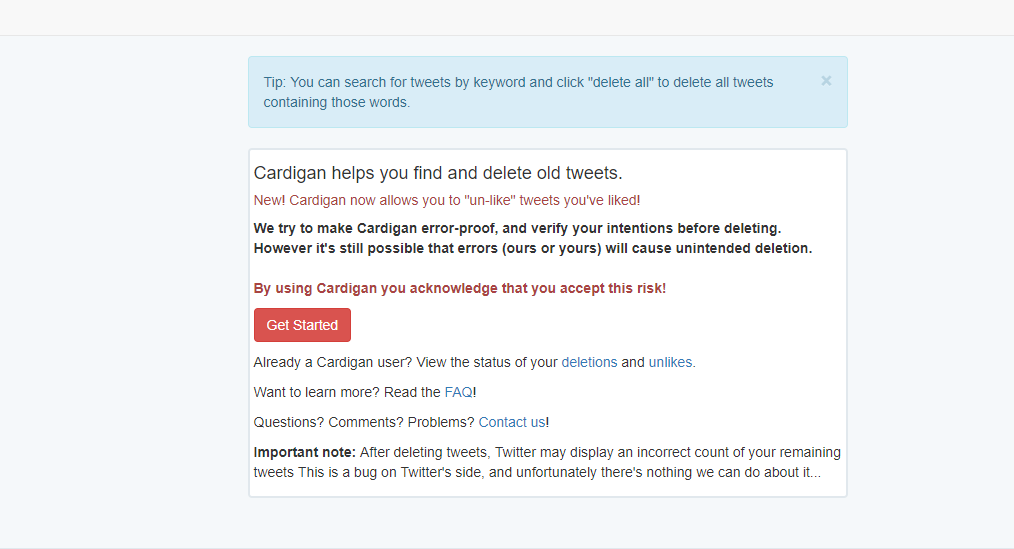Click the heading about deleting old tweets
This screenshot has width=1014, height=549.
(x=438, y=173)
